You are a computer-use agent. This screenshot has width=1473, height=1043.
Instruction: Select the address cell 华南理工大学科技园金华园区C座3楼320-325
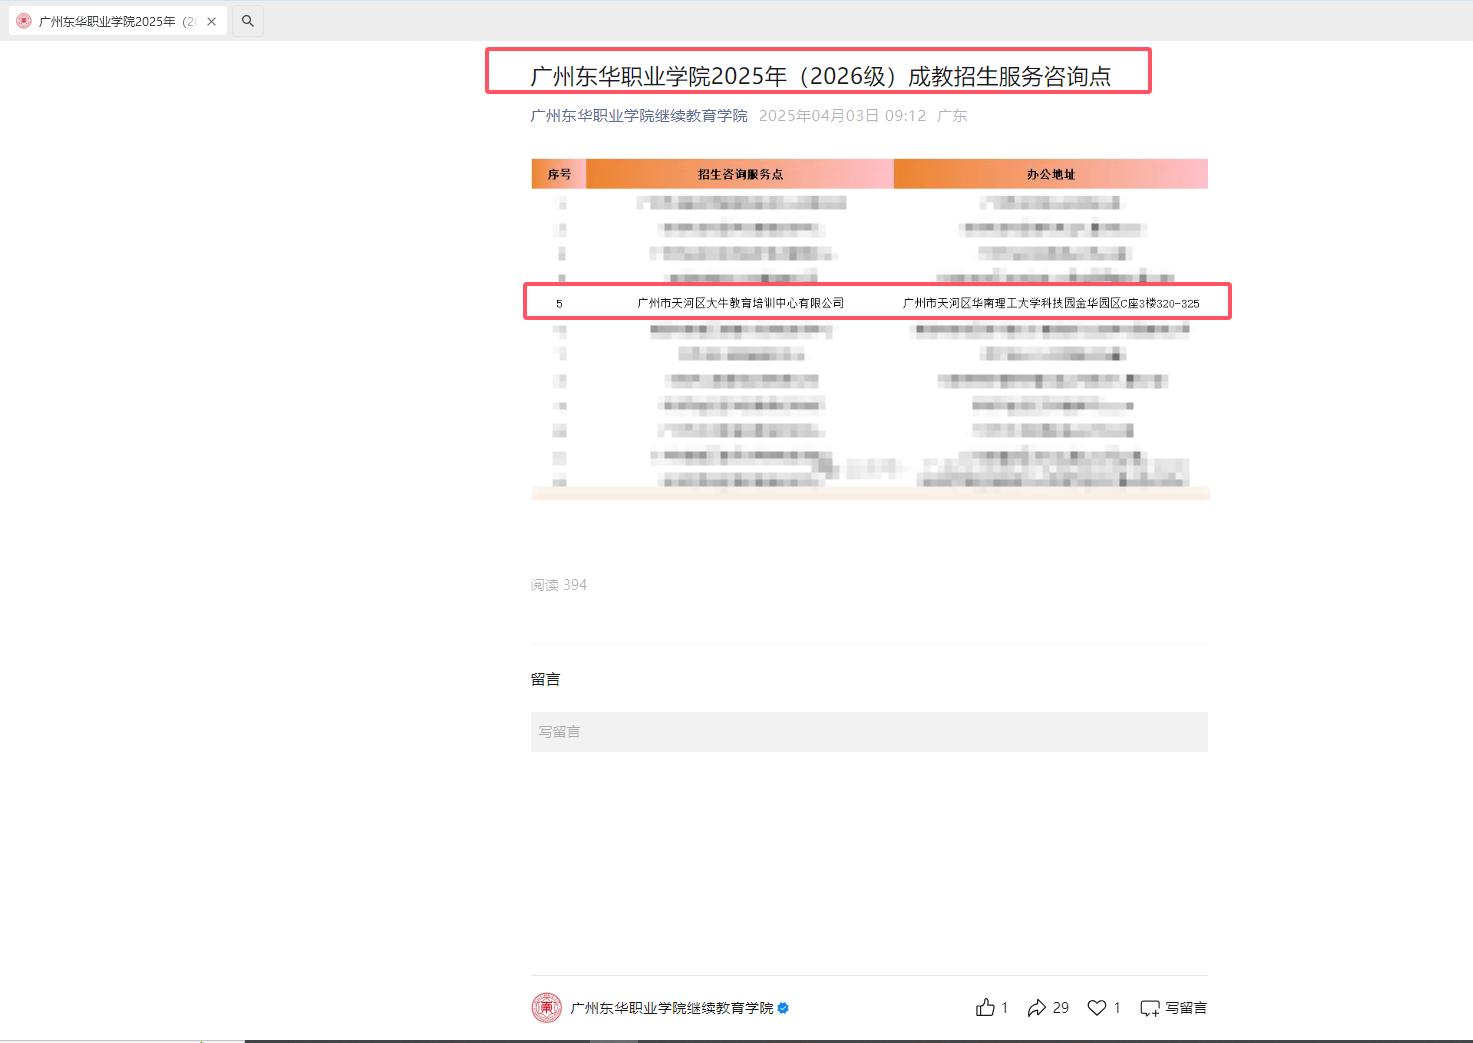coord(1051,303)
